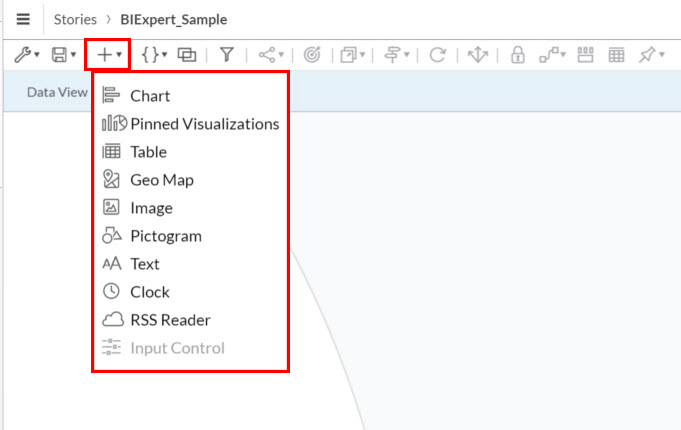Click the overlapping rectangles copy icon

187,55
